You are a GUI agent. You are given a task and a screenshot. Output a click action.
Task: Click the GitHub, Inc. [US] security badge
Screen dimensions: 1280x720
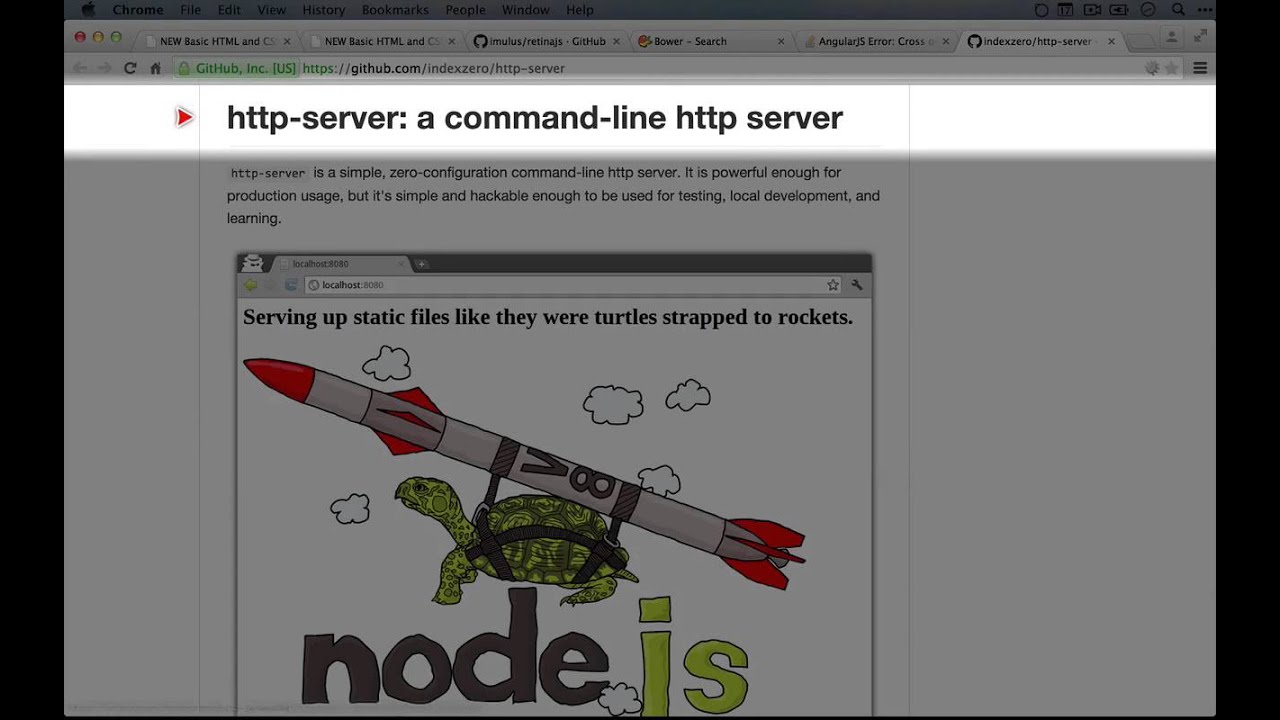[237, 68]
